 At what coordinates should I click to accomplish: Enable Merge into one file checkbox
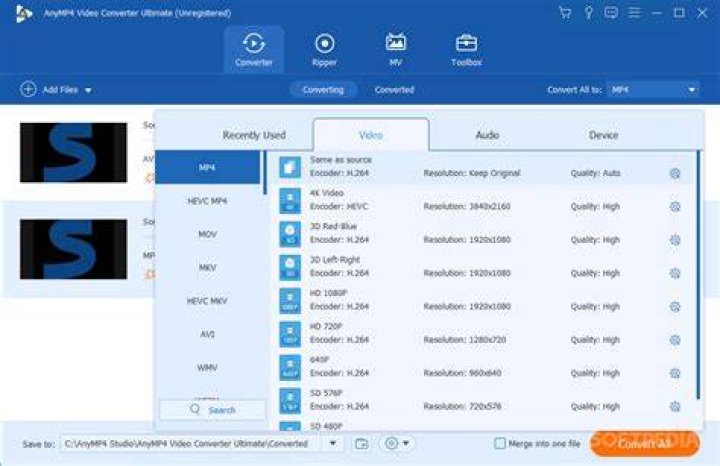pyautogui.click(x=500, y=444)
